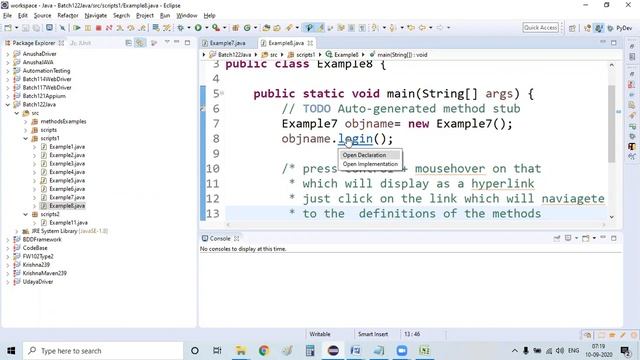Open the Debug button dropdown arrow

point(189,28)
